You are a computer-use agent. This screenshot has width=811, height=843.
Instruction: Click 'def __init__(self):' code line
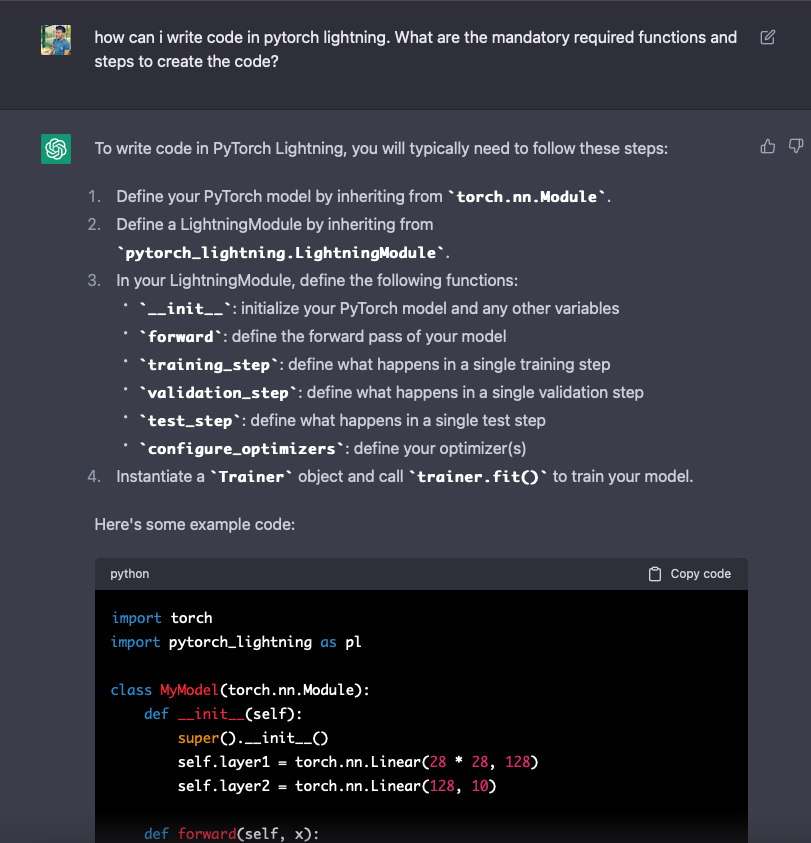pos(223,714)
